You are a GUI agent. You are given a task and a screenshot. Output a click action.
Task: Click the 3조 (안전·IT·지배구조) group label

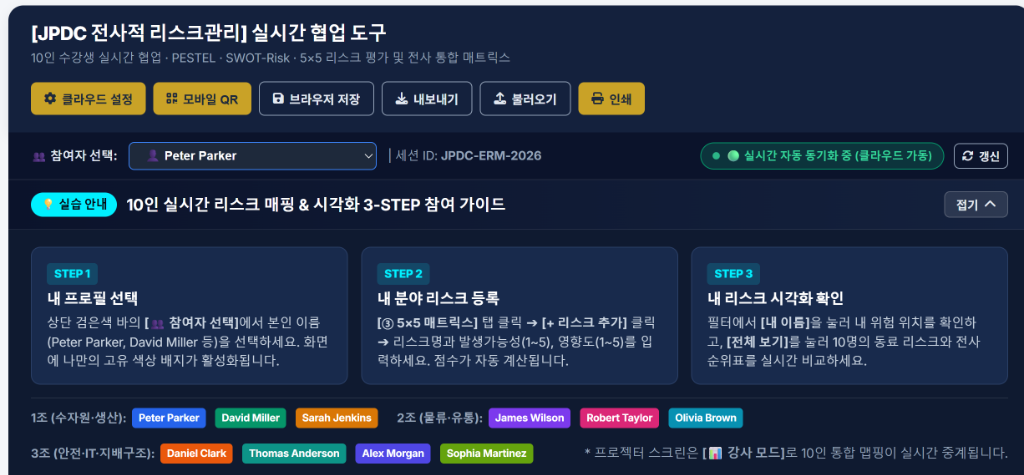click(x=92, y=453)
